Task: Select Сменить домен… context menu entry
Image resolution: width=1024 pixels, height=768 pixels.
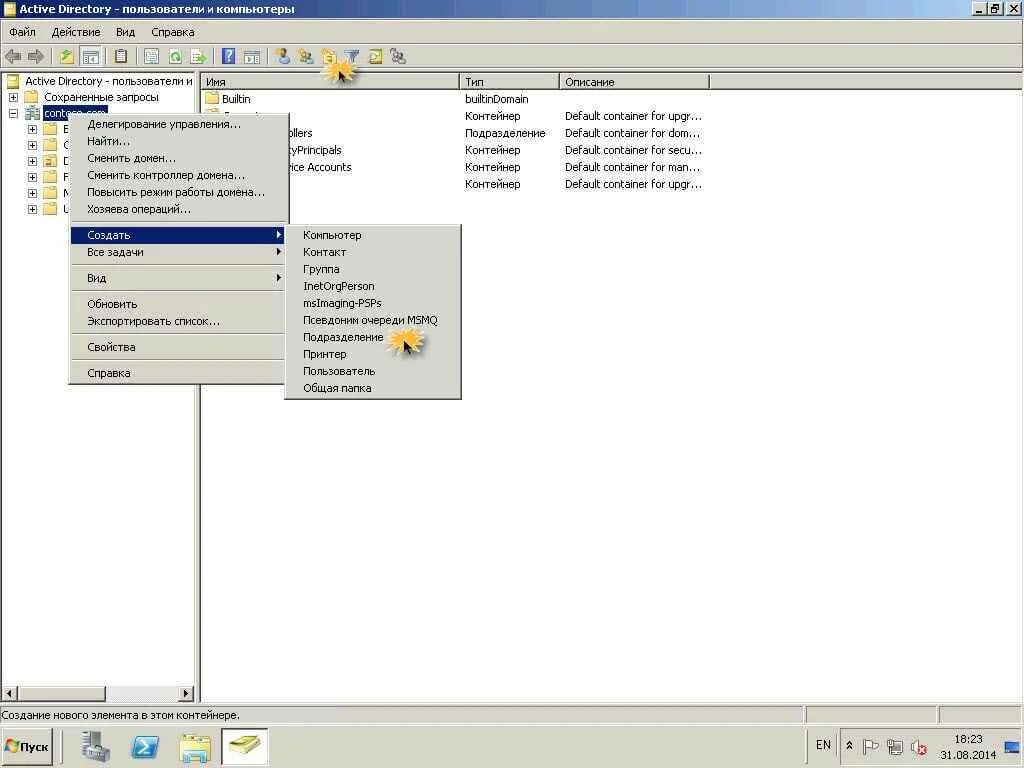Action: point(179,158)
